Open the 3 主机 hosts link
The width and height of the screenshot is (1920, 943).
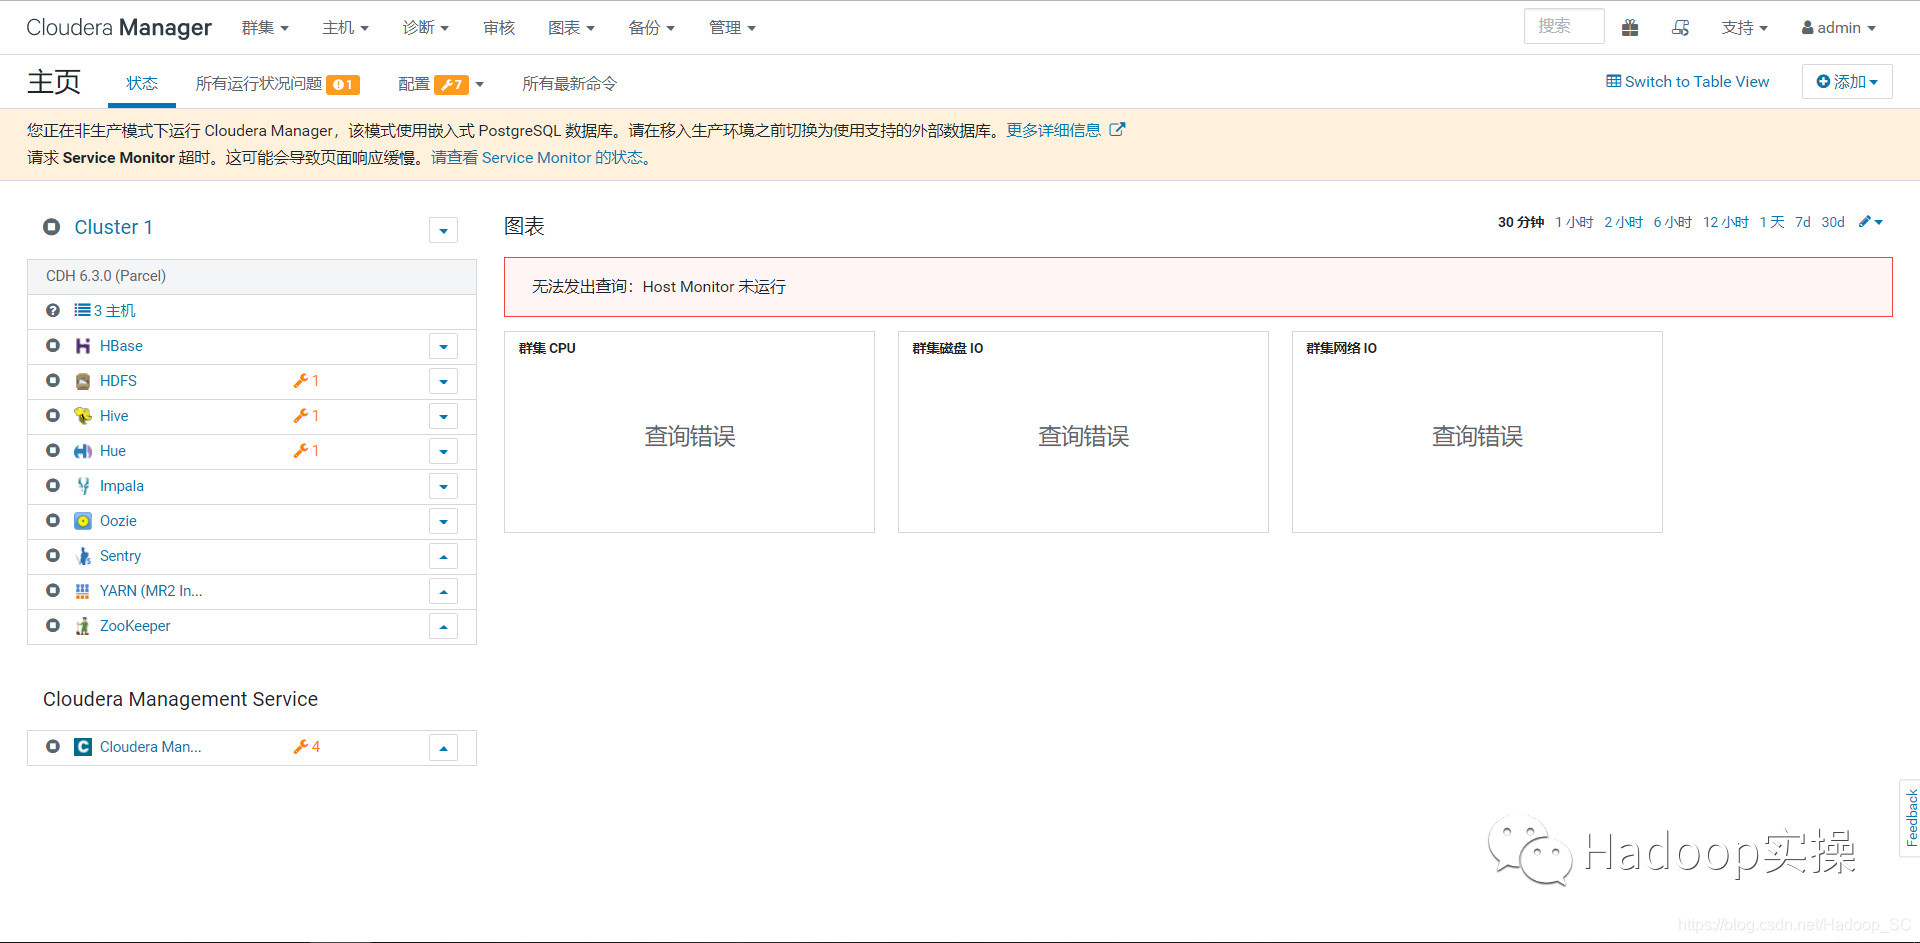(x=105, y=311)
